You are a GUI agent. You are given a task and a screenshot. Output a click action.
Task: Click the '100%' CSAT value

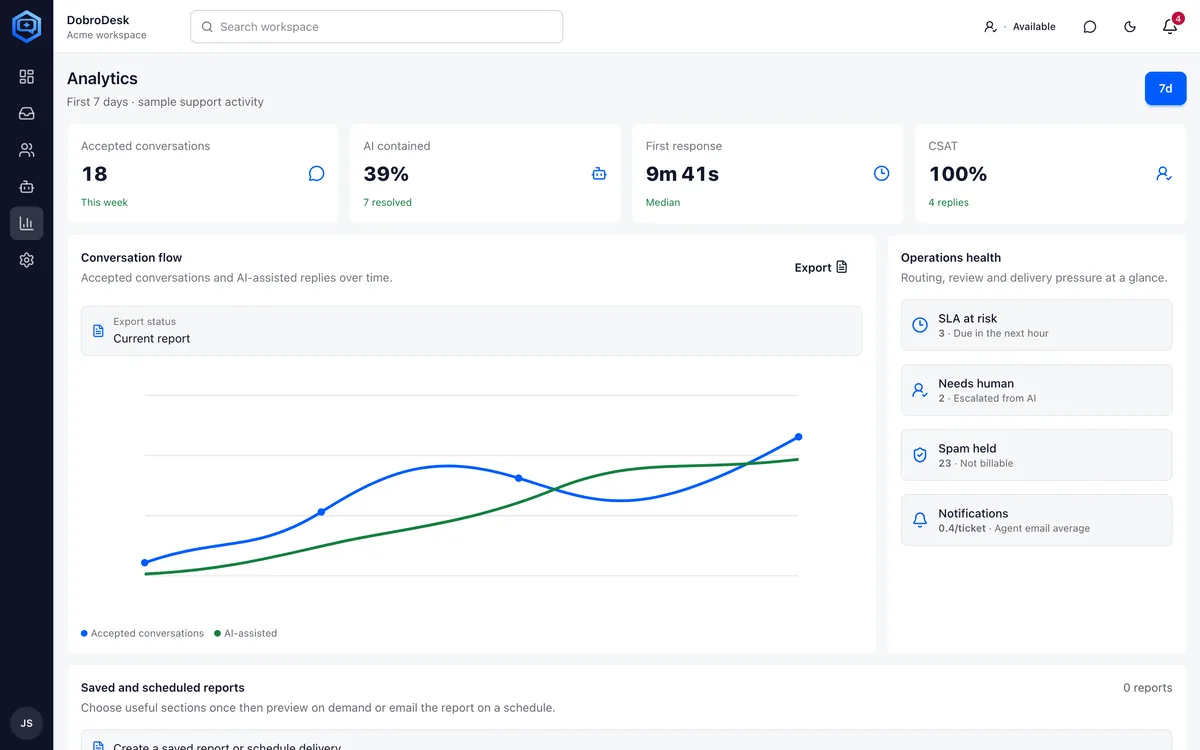[x=958, y=174]
